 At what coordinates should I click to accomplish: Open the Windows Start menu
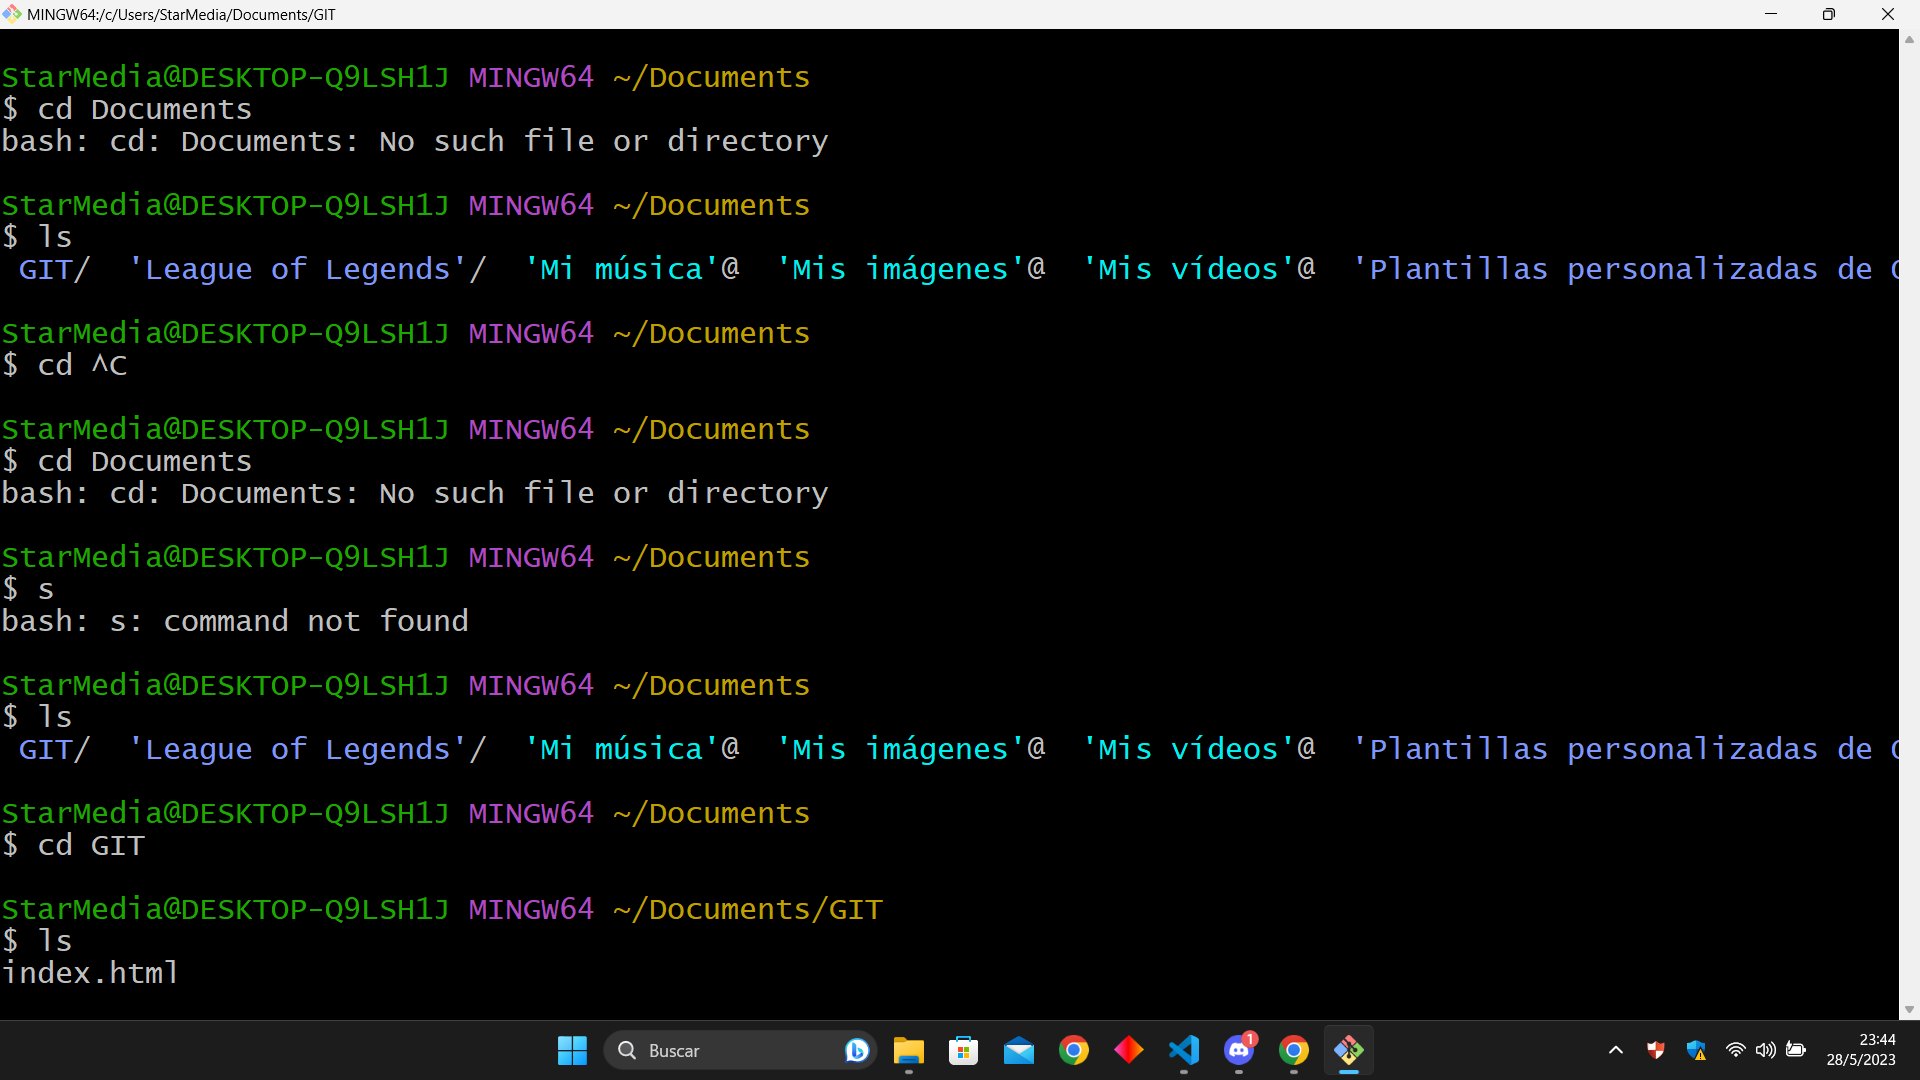tap(572, 1050)
